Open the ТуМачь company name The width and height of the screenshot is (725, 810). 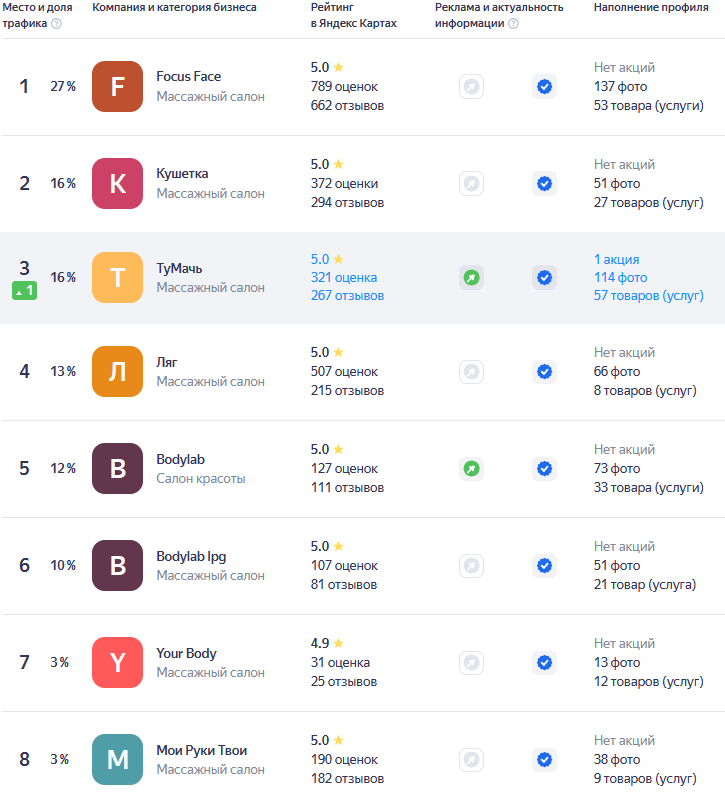179,268
